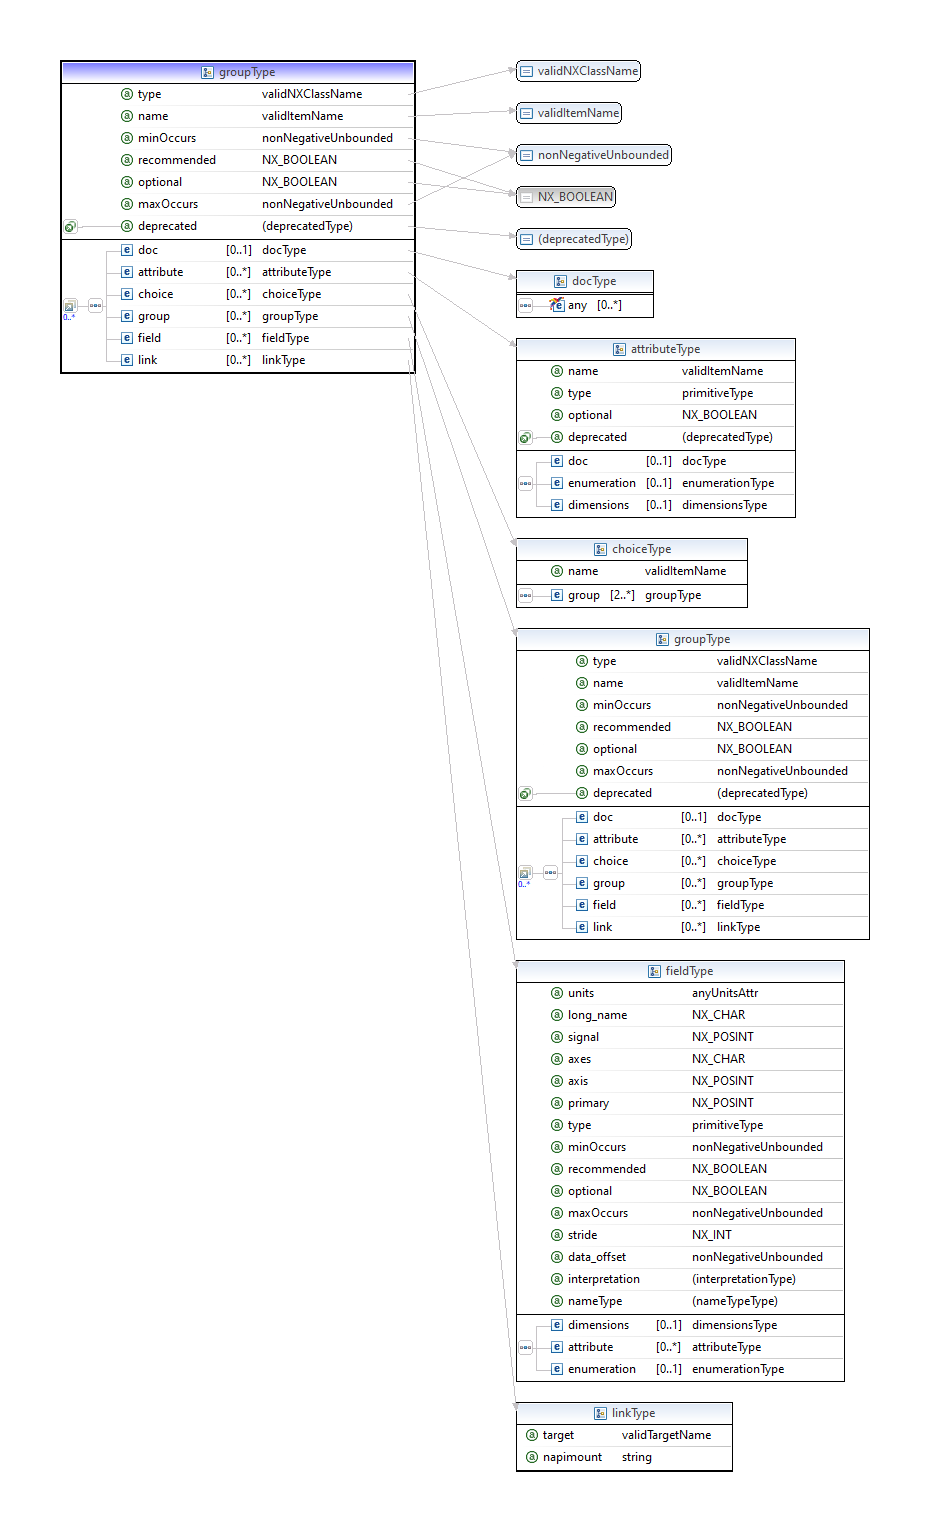Open the NX_BOOLEAN simple type box
Image resolution: width=930 pixels, height=1532 pixels.
pyautogui.click(x=566, y=197)
